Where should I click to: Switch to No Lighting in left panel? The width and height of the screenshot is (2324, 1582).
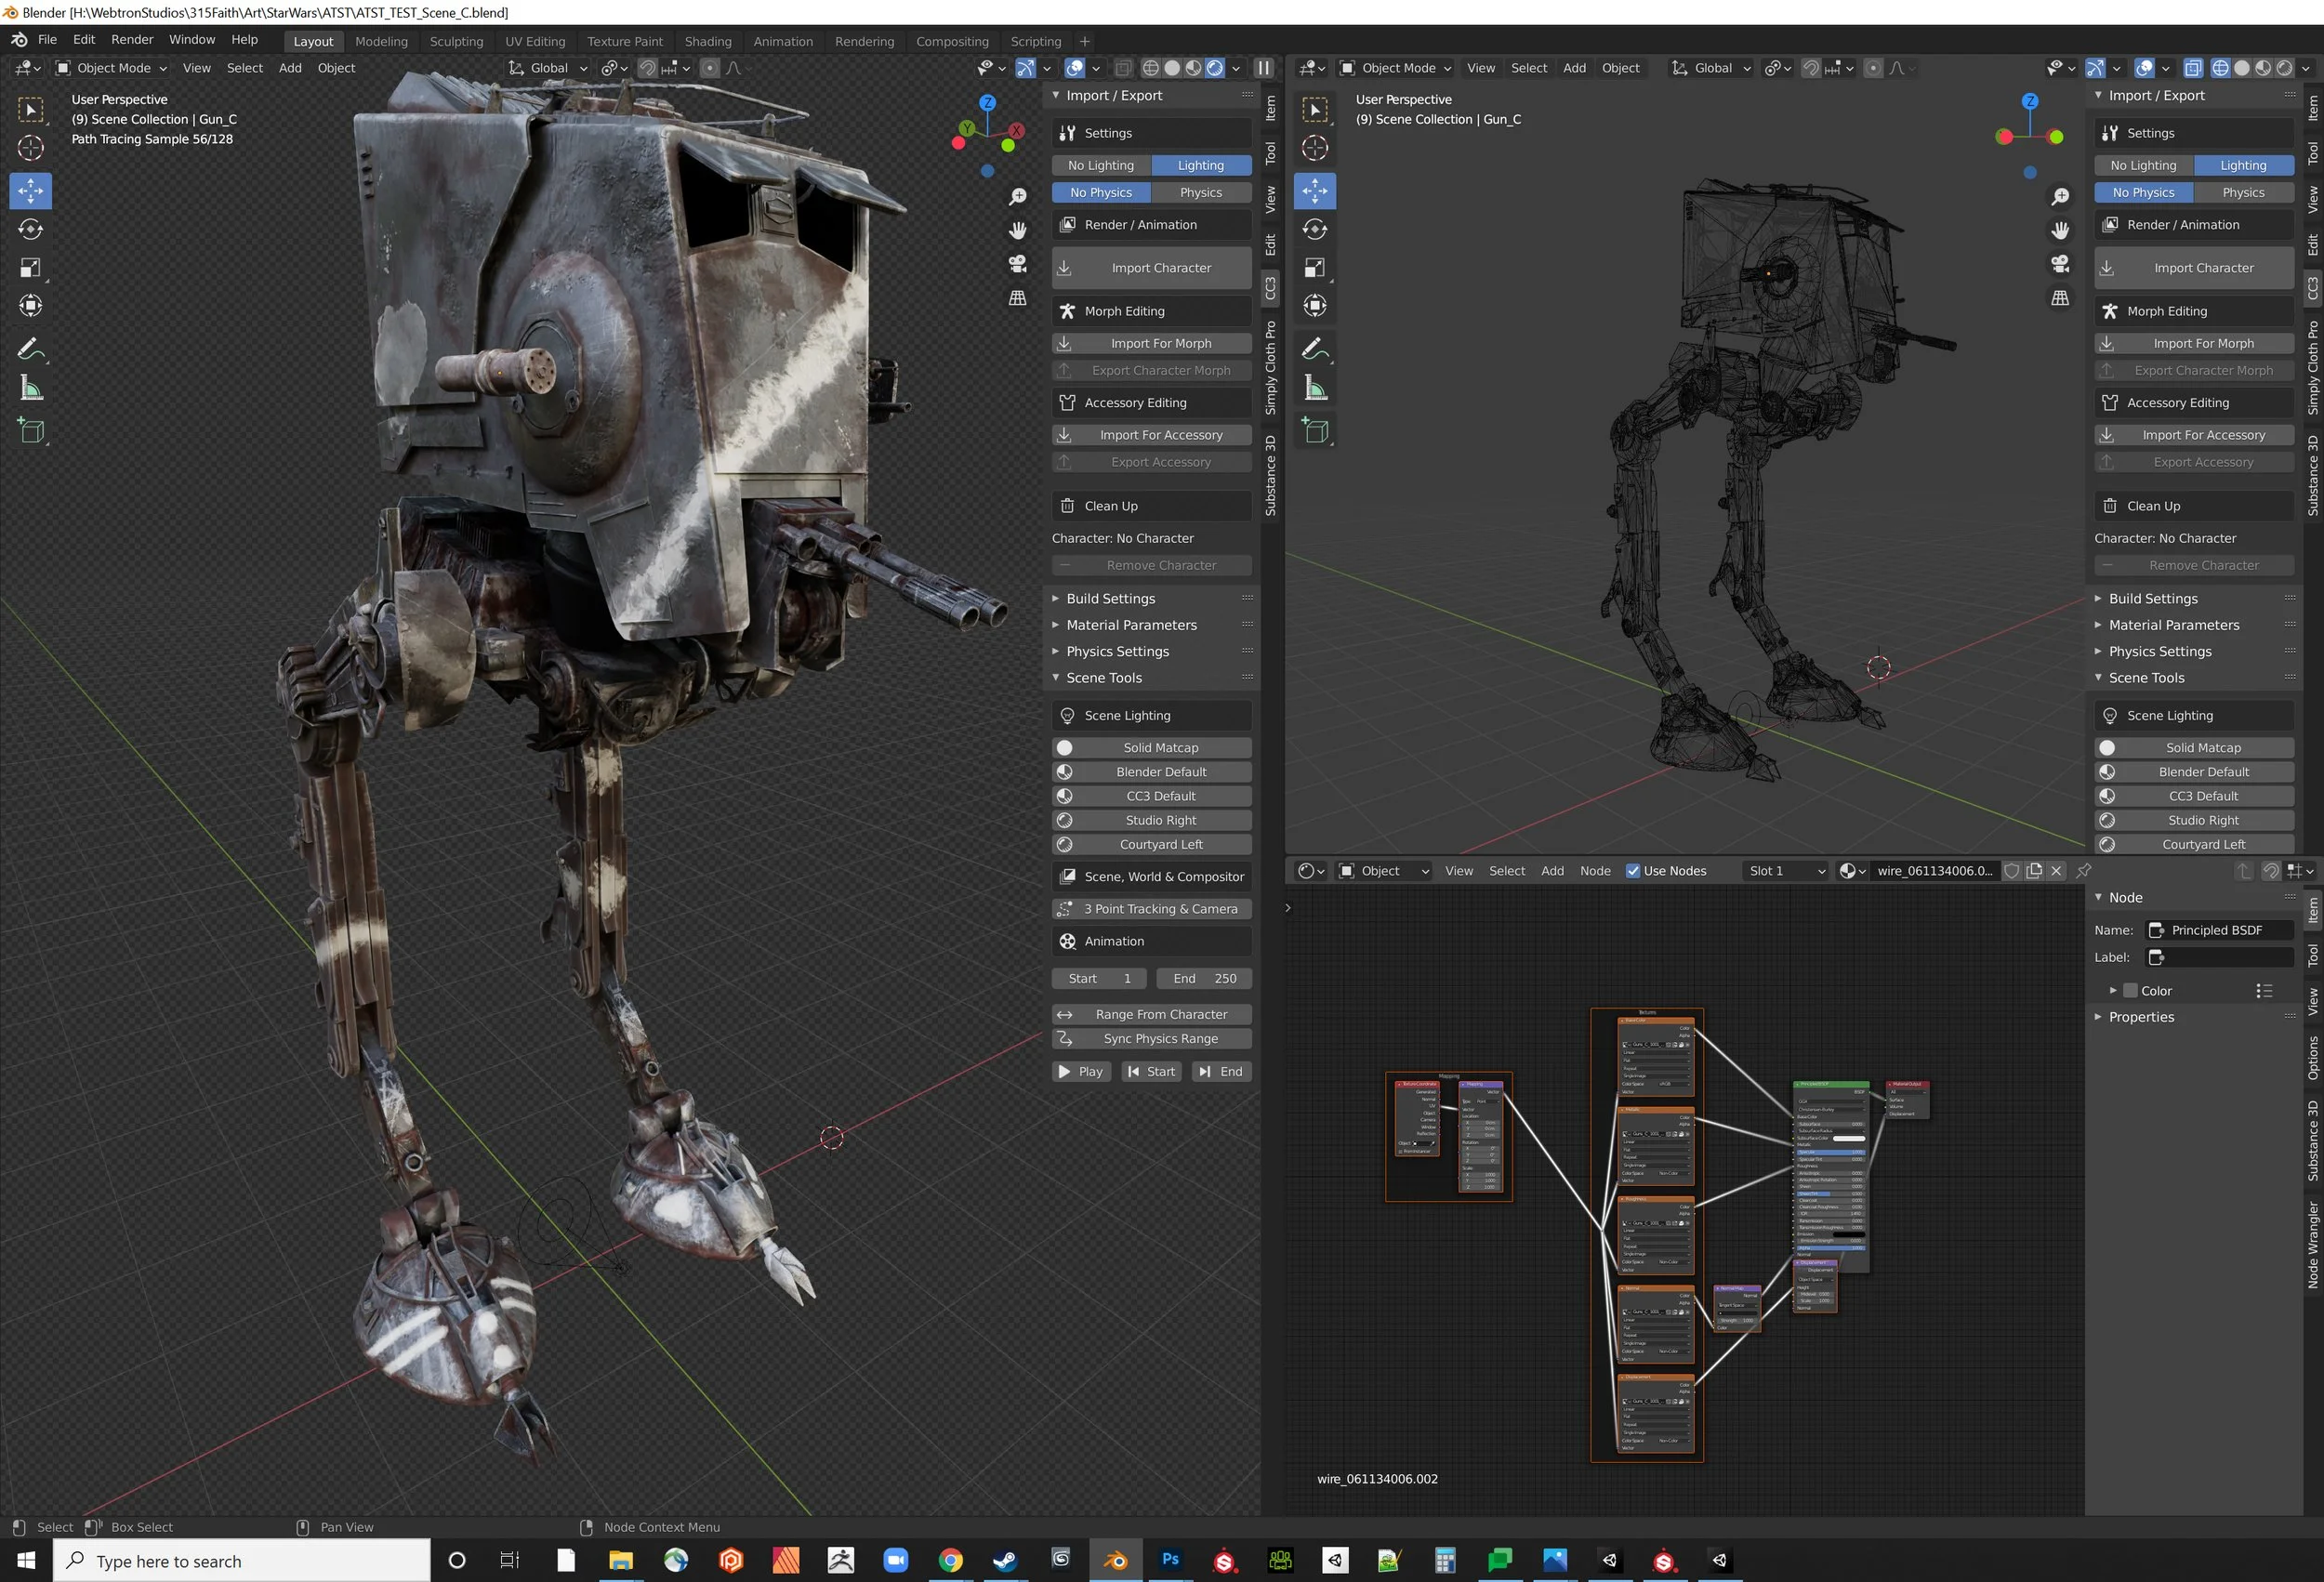pyautogui.click(x=1100, y=165)
